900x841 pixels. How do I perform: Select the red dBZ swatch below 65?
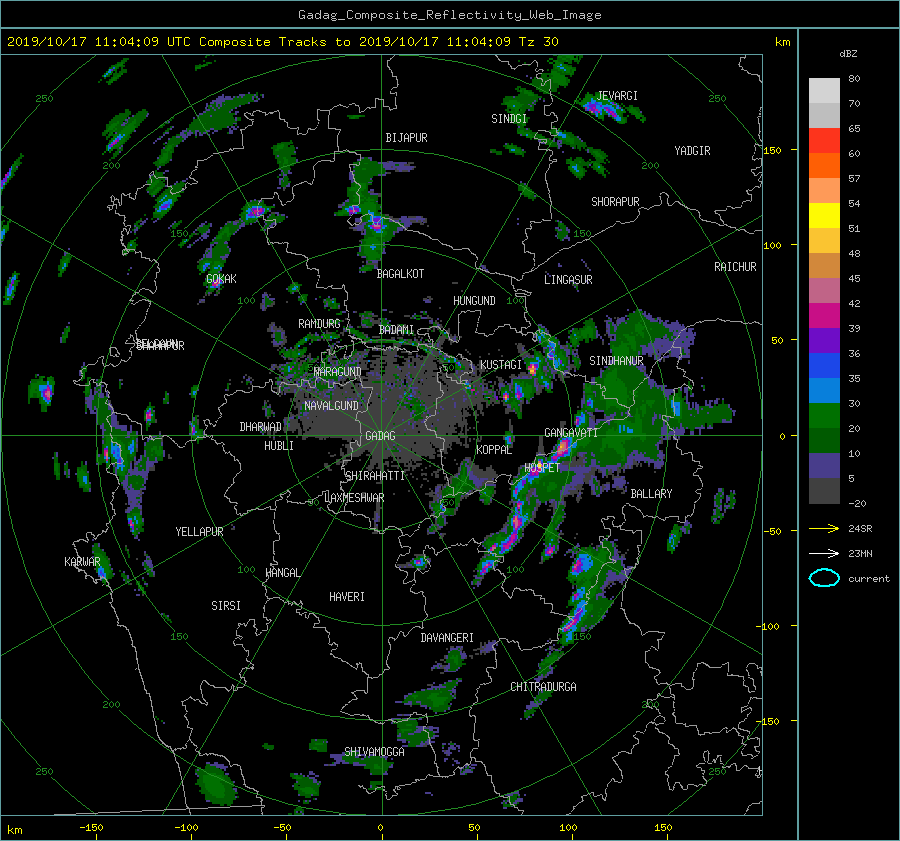click(x=824, y=141)
